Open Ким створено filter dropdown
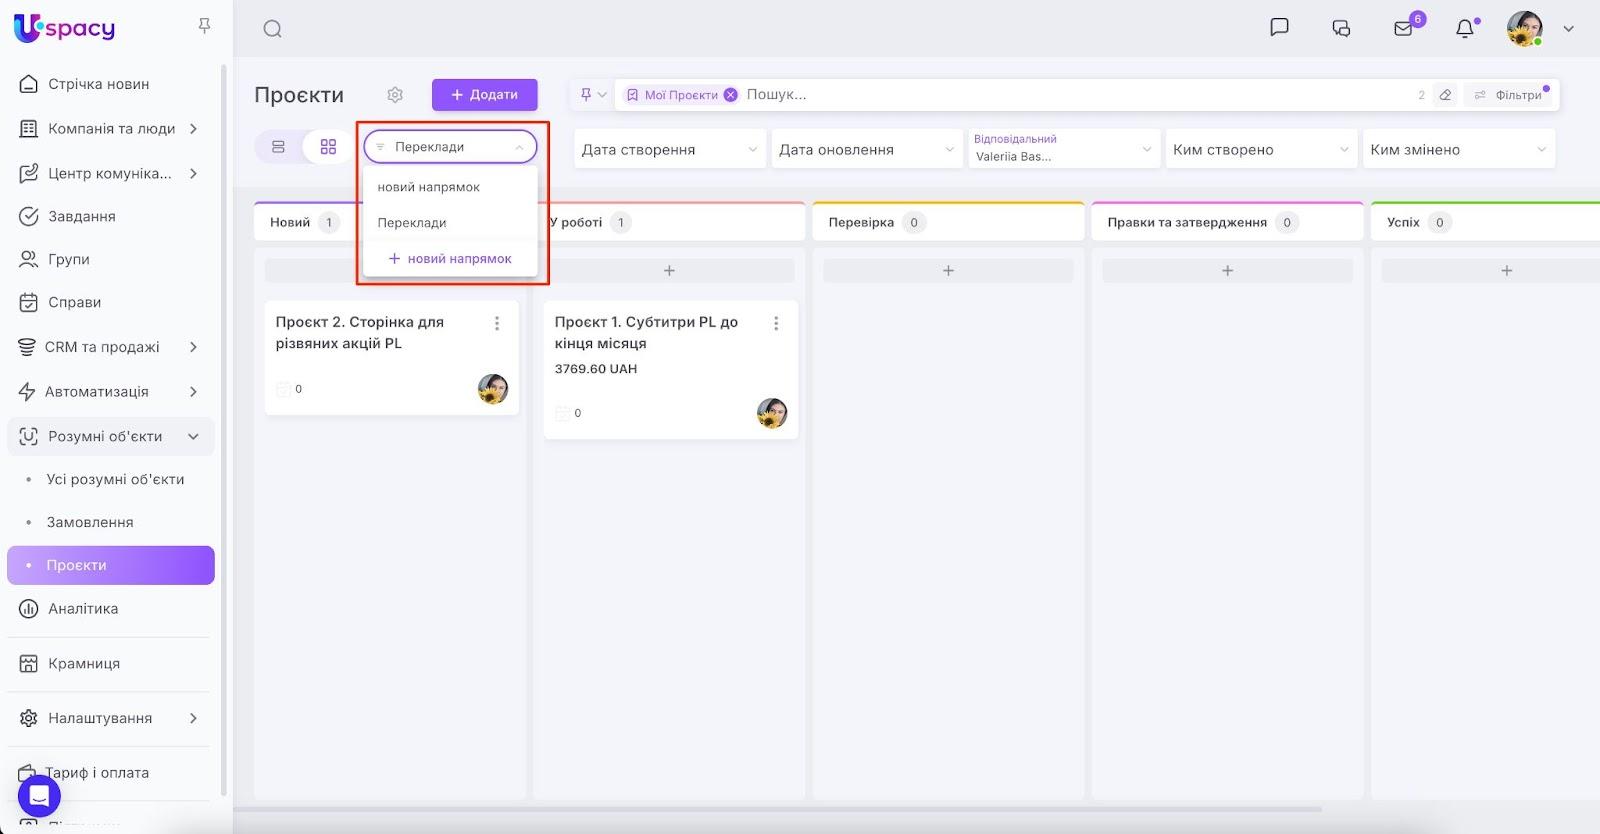This screenshot has width=1600, height=834. tap(1261, 149)
